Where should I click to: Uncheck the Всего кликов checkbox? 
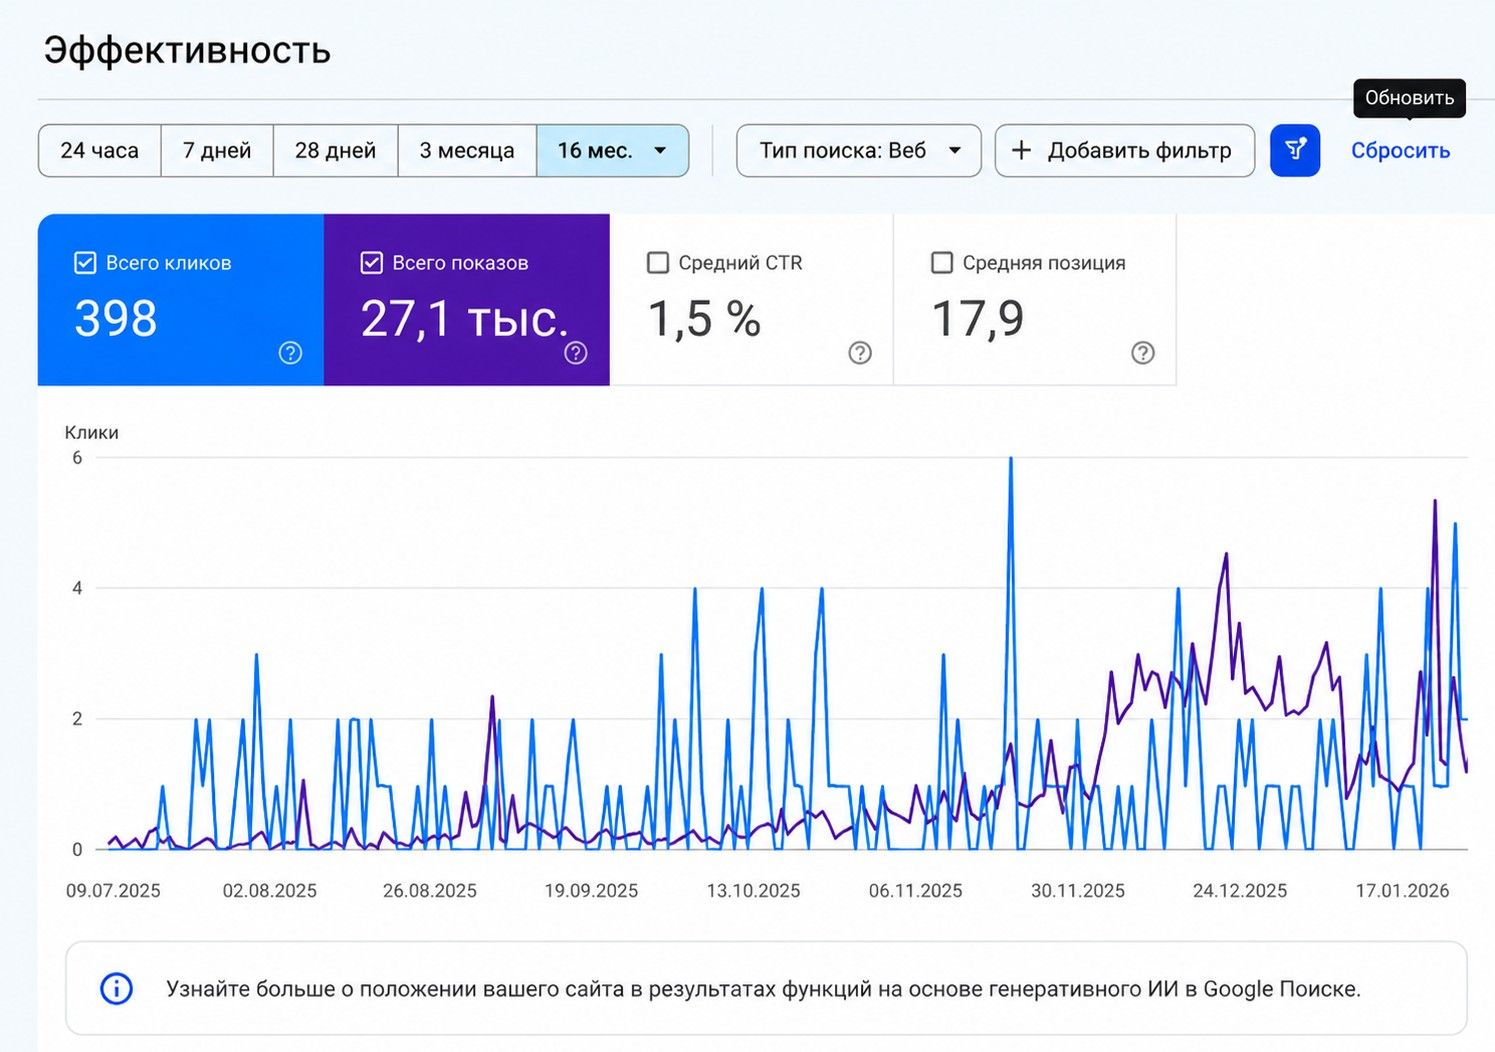tap(85, 263)
